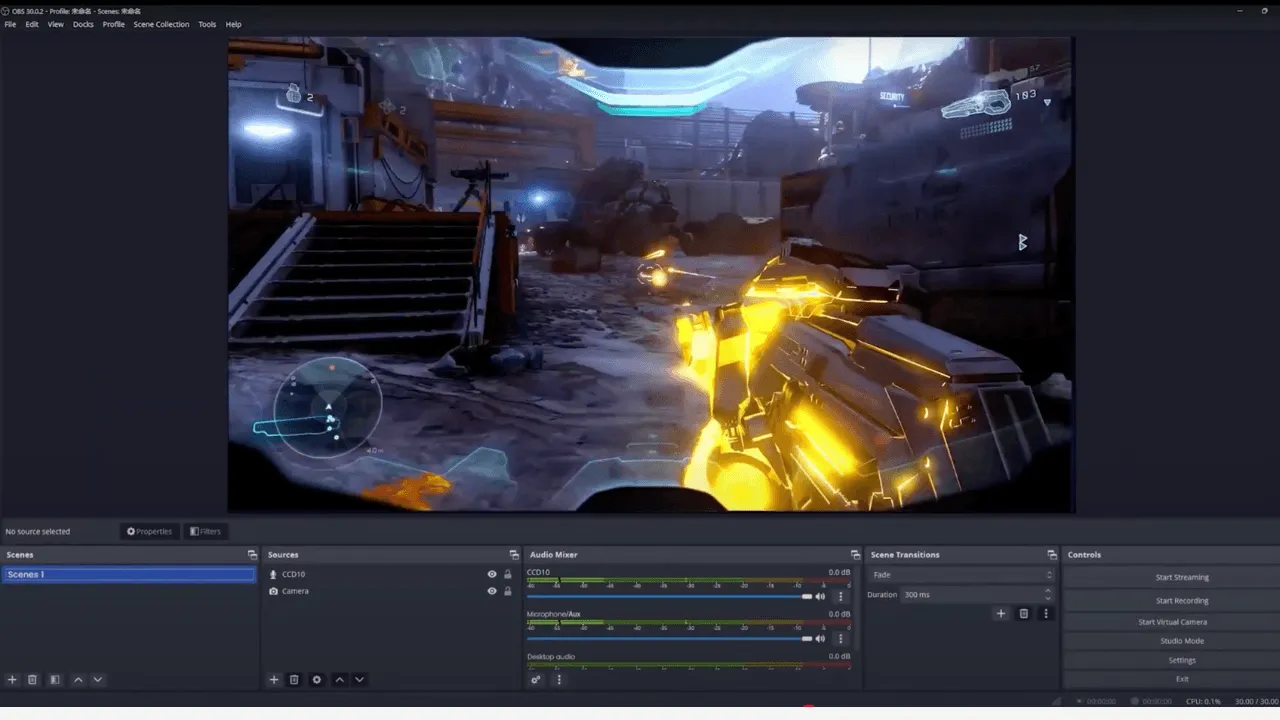Adjust the CCD10 volume slider
The height and width of the screenshot is (720, 1280).
point(669,596)
